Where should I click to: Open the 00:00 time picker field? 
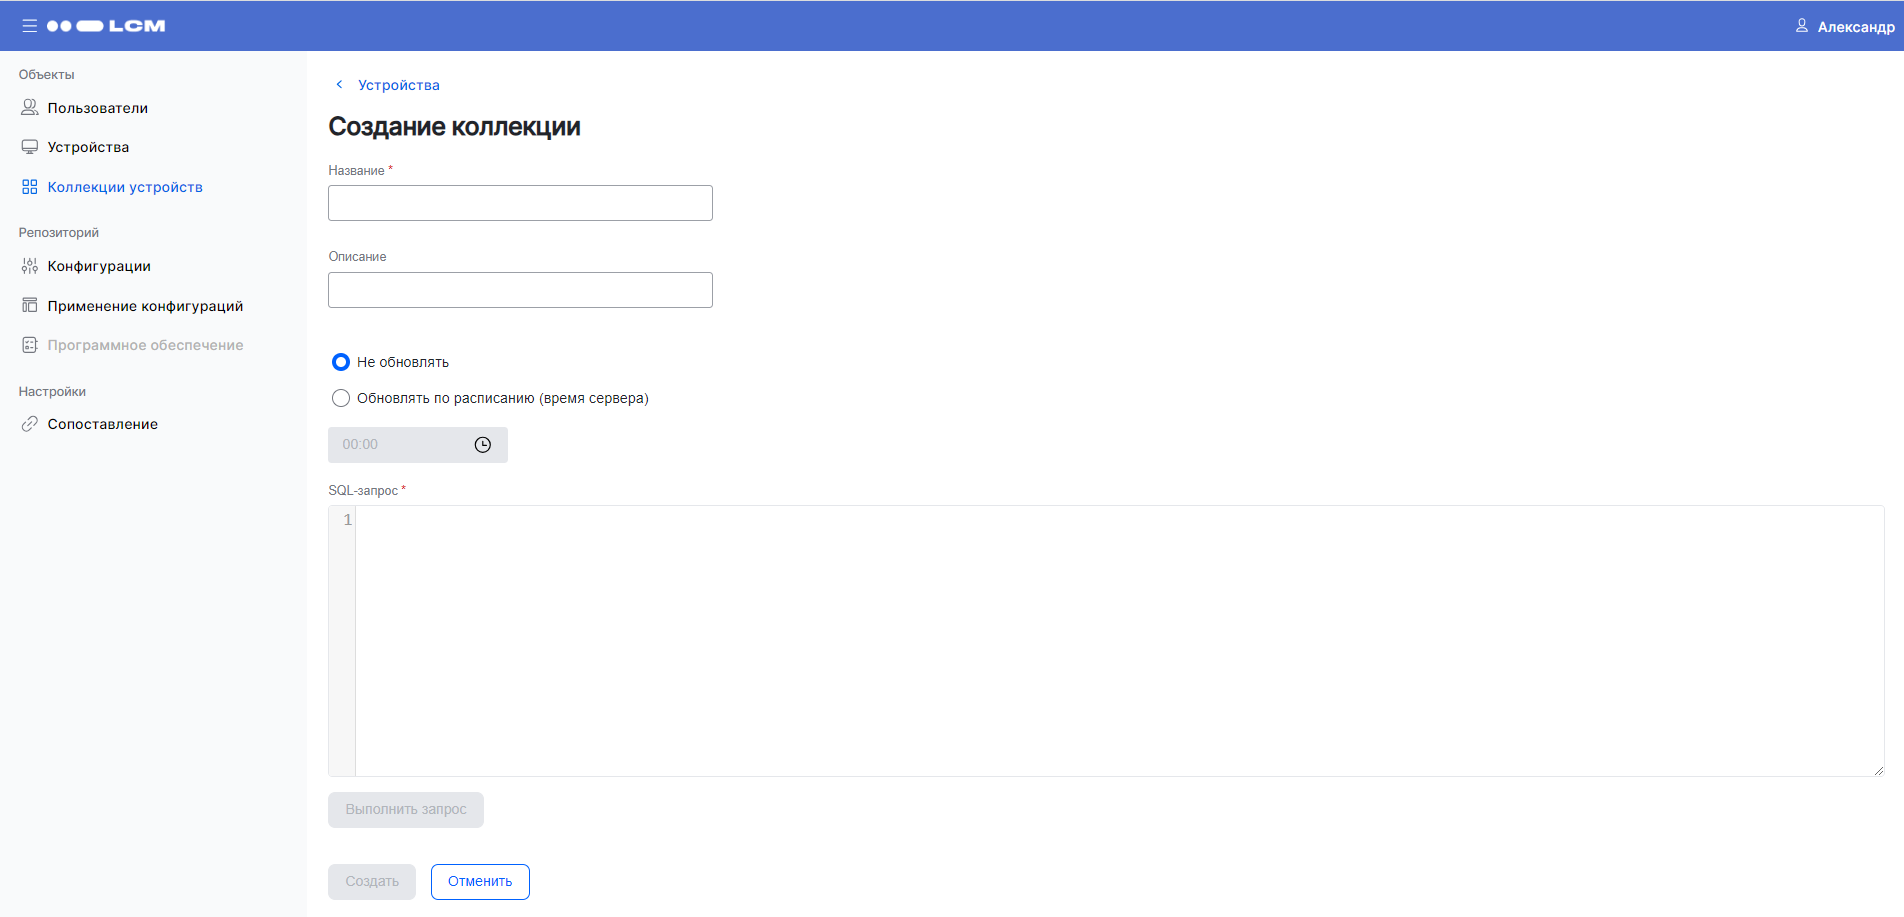click(x=400, y=445)
